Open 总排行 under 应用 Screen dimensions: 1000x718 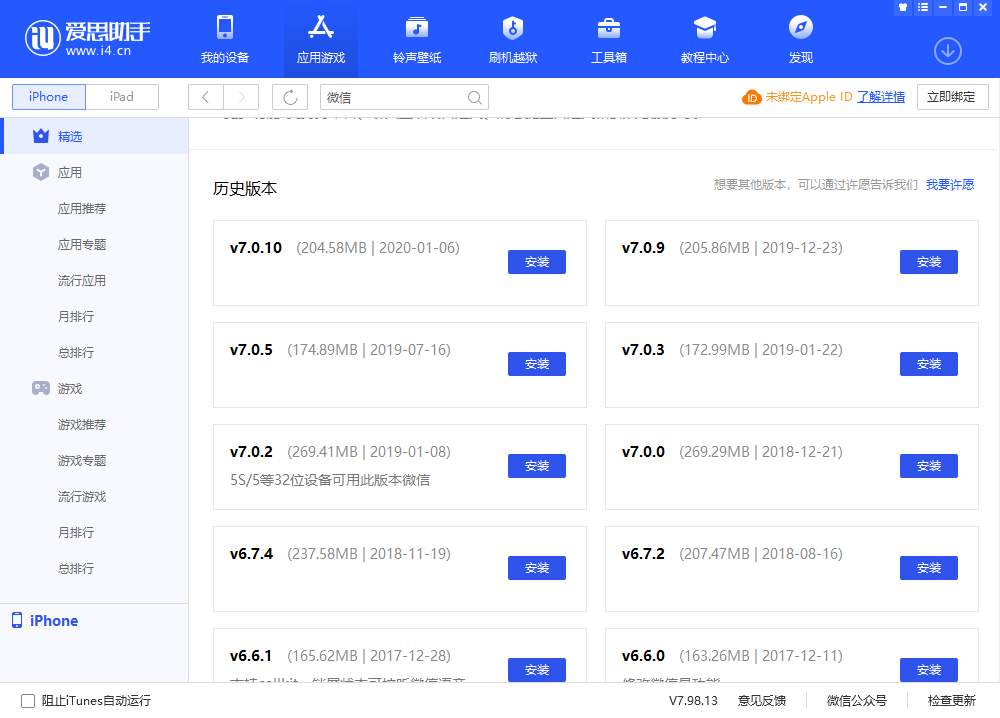click(x=76, y=353)
